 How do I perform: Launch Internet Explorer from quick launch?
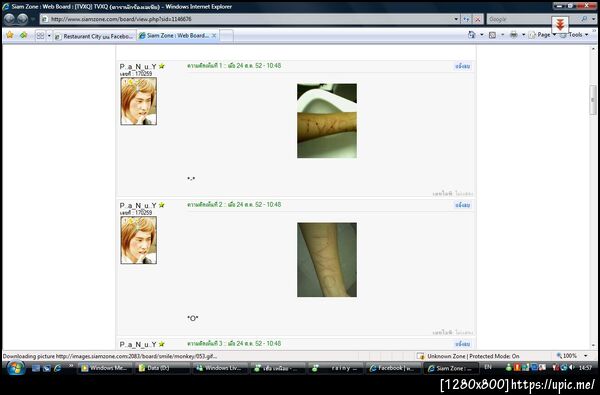tap(57, 368)
